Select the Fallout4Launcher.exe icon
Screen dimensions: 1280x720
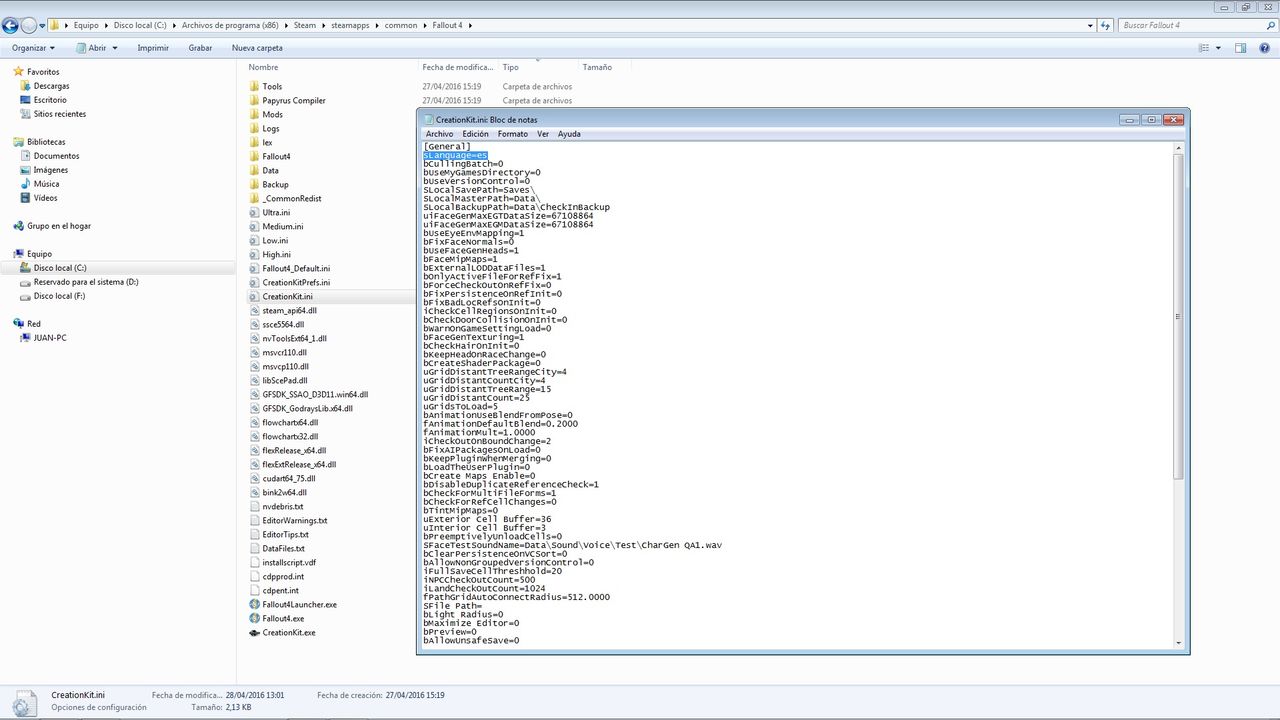point(254,605)
